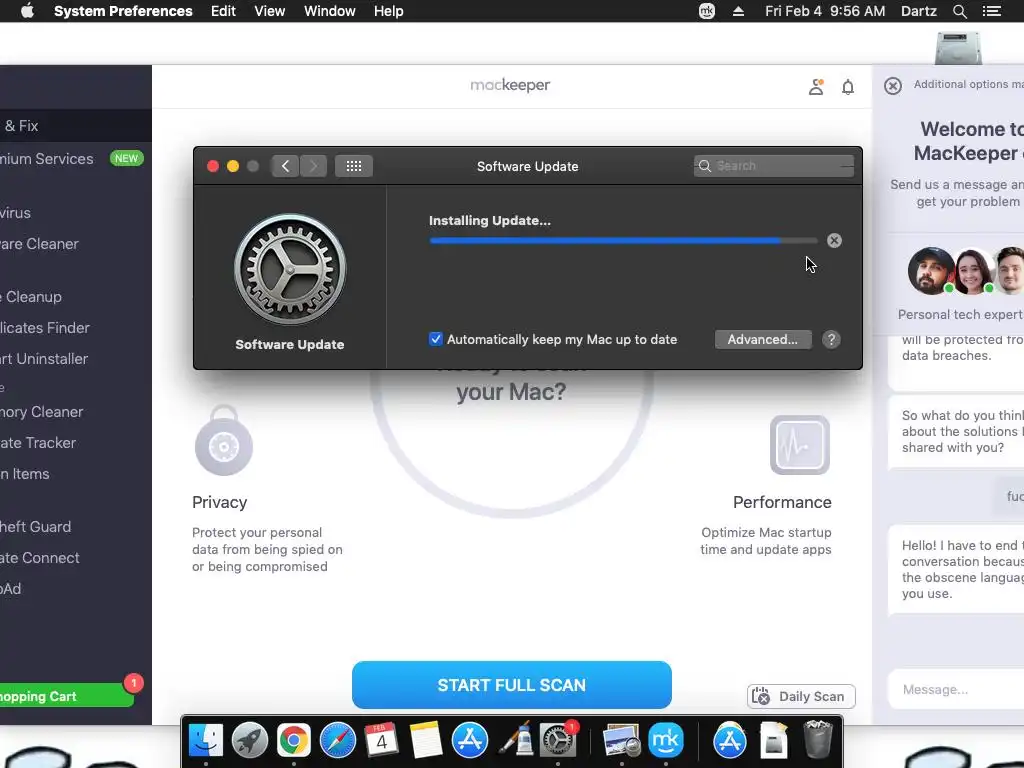Open MacKeeper account profile icon
Screen dimensions: 1024x768
pyautogui.click(x=816, y=86)
